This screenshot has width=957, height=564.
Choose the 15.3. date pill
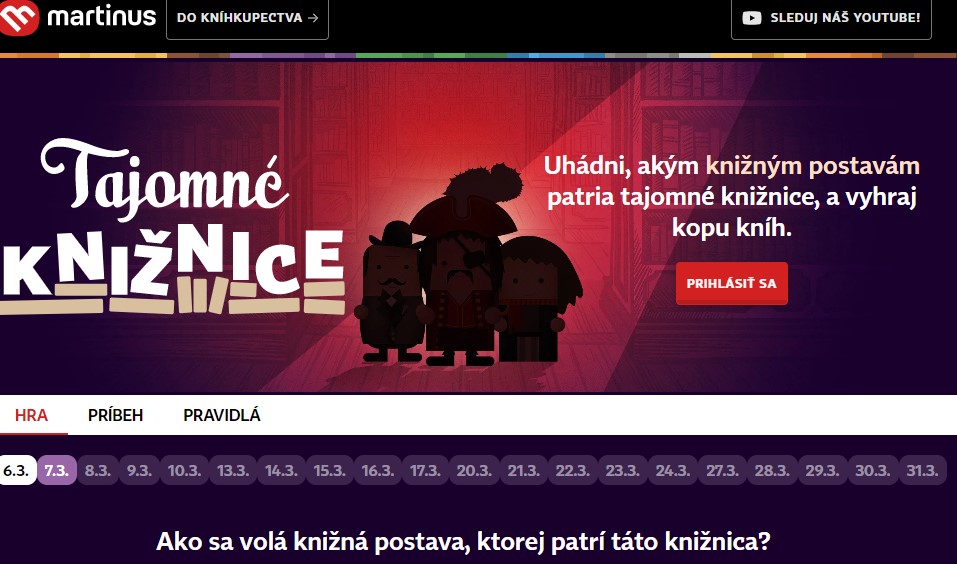point(330,470)
